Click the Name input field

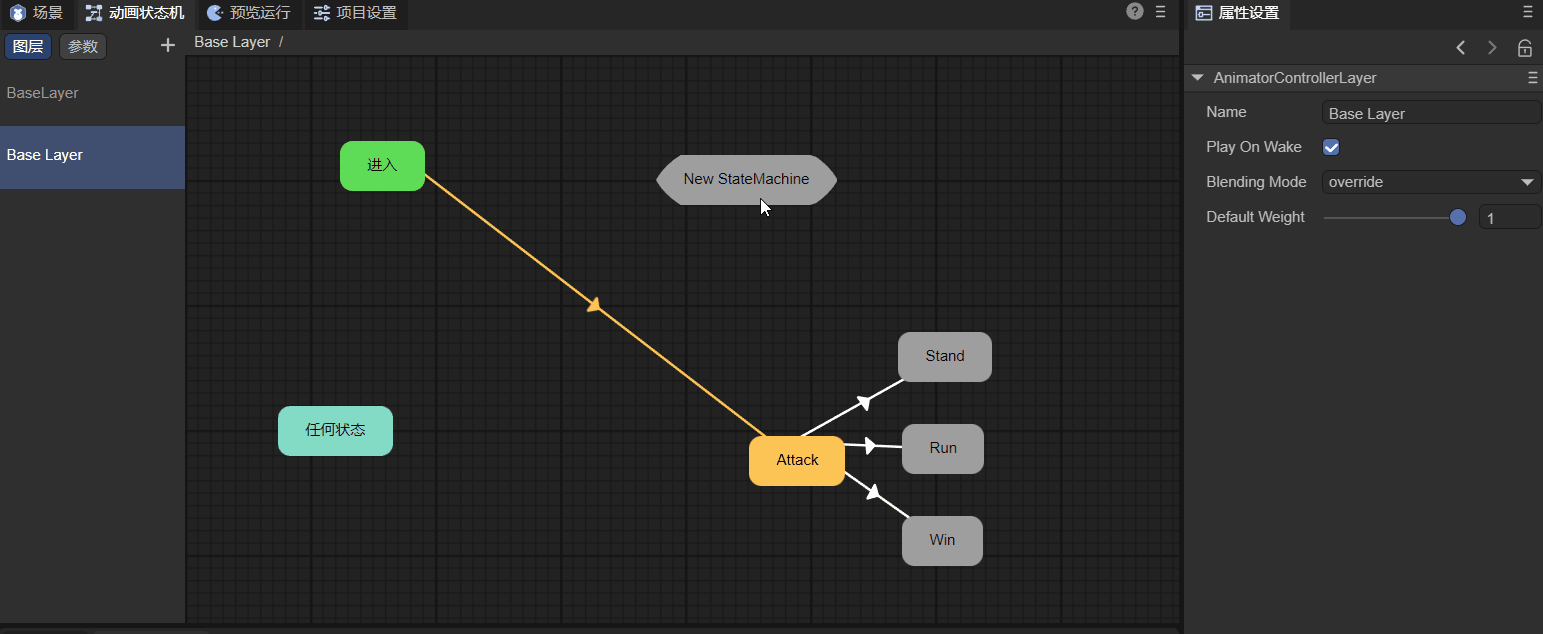(1431, 113)
